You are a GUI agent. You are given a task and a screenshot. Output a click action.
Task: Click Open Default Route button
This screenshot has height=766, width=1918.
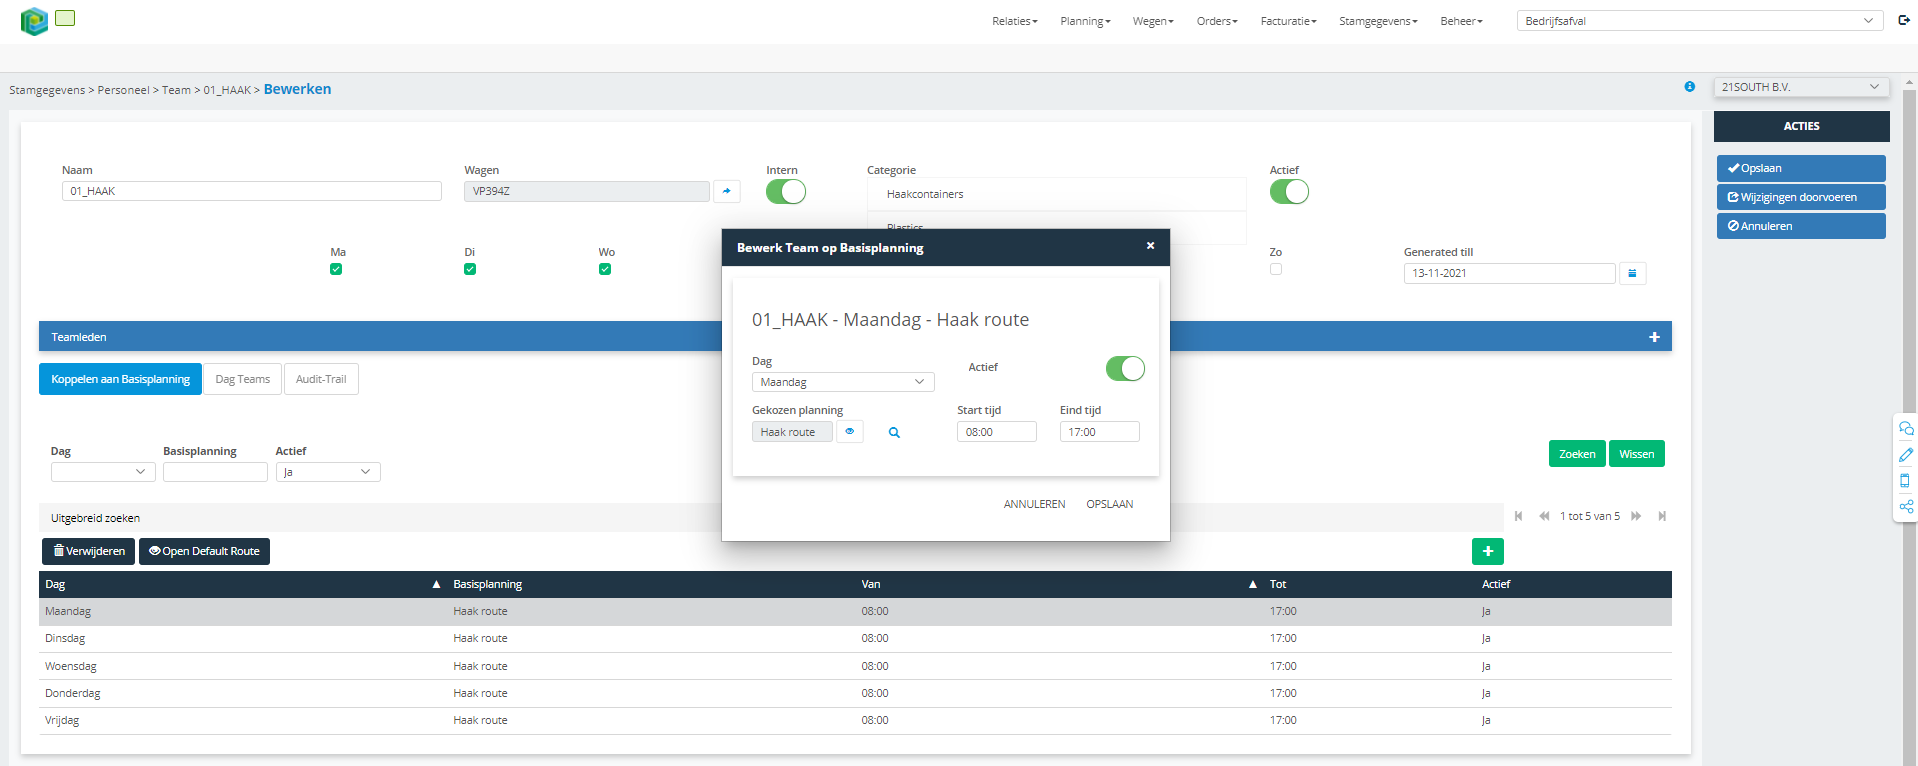[x=204, y=551]
